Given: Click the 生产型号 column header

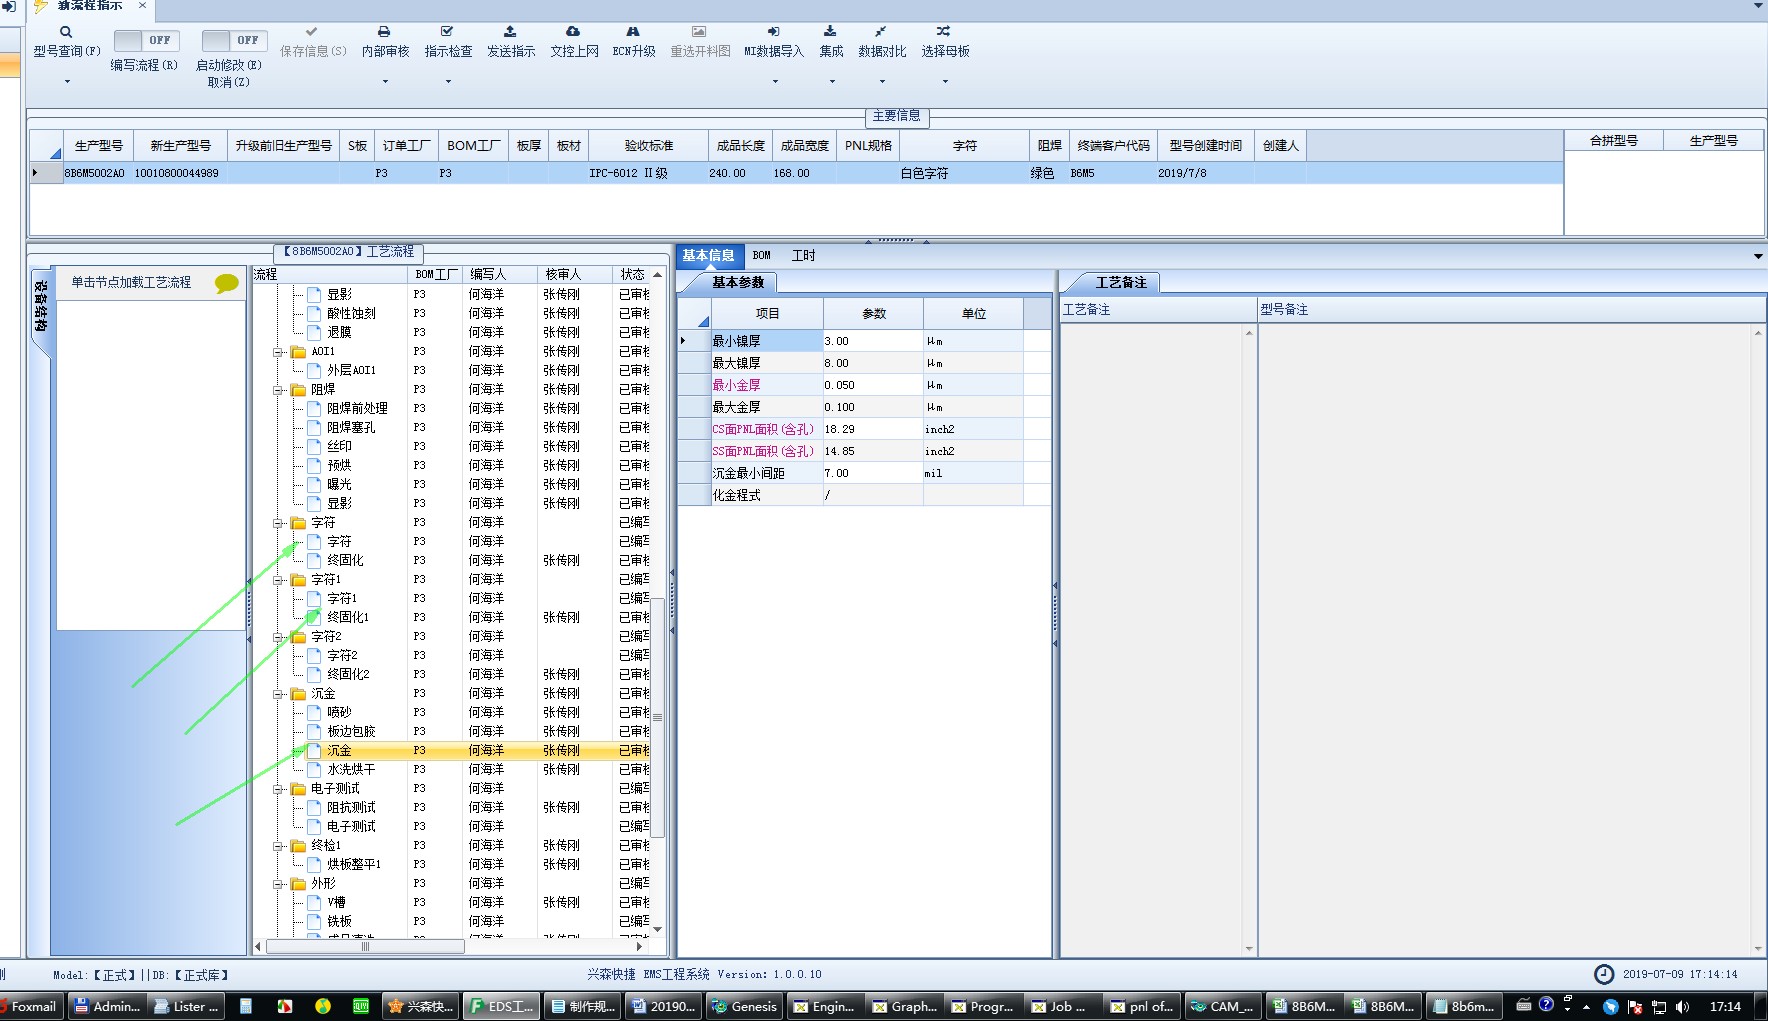Looking at the screenshot, I should point(98,146).
